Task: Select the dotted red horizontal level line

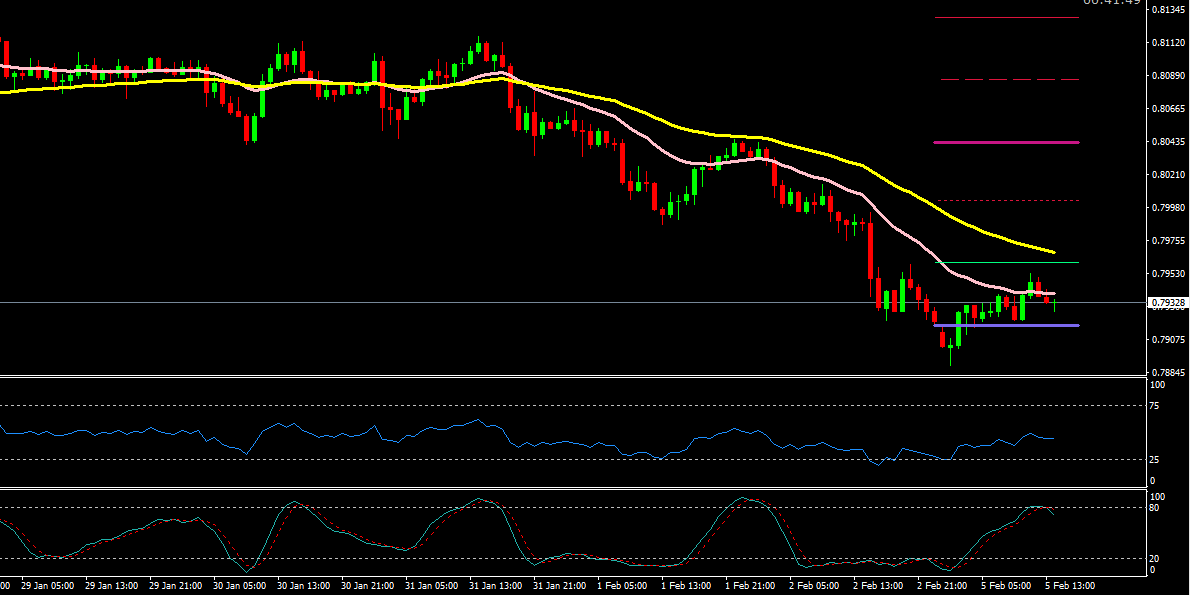Action: pos(1008,201)
